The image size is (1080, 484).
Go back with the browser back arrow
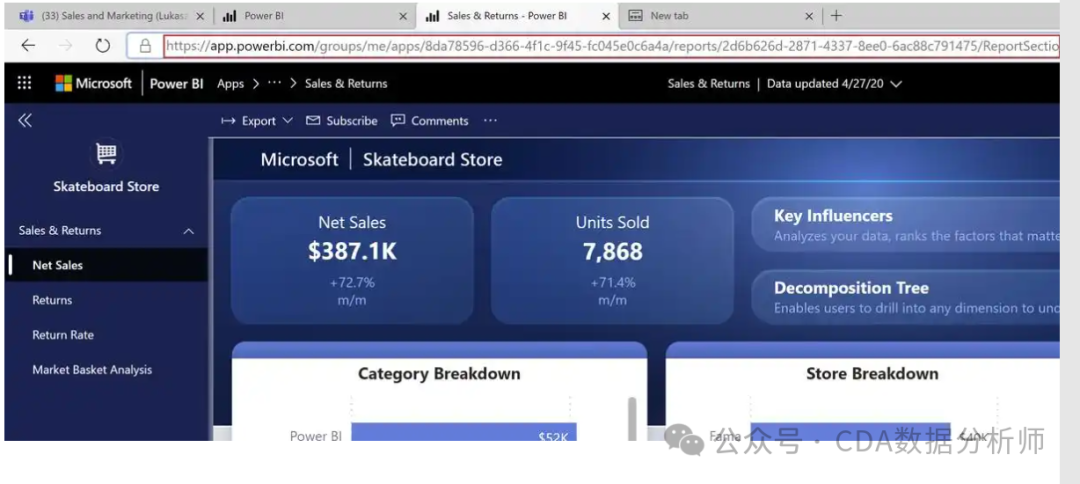tap(28, 45)
